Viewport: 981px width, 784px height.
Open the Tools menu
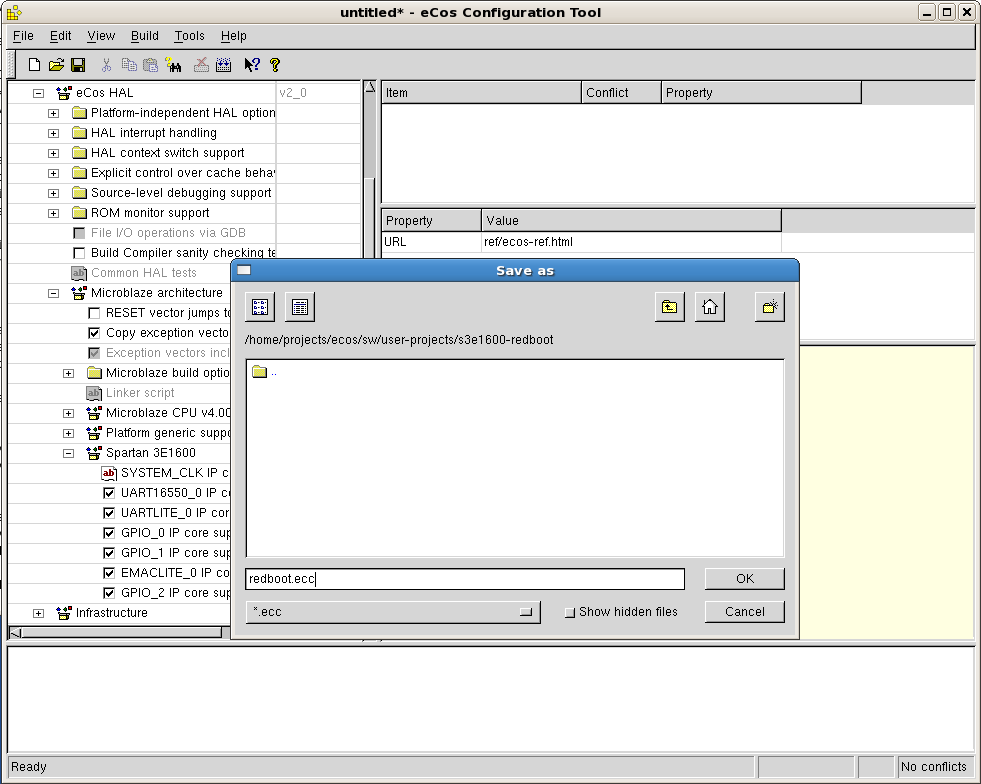coord(189,36)
